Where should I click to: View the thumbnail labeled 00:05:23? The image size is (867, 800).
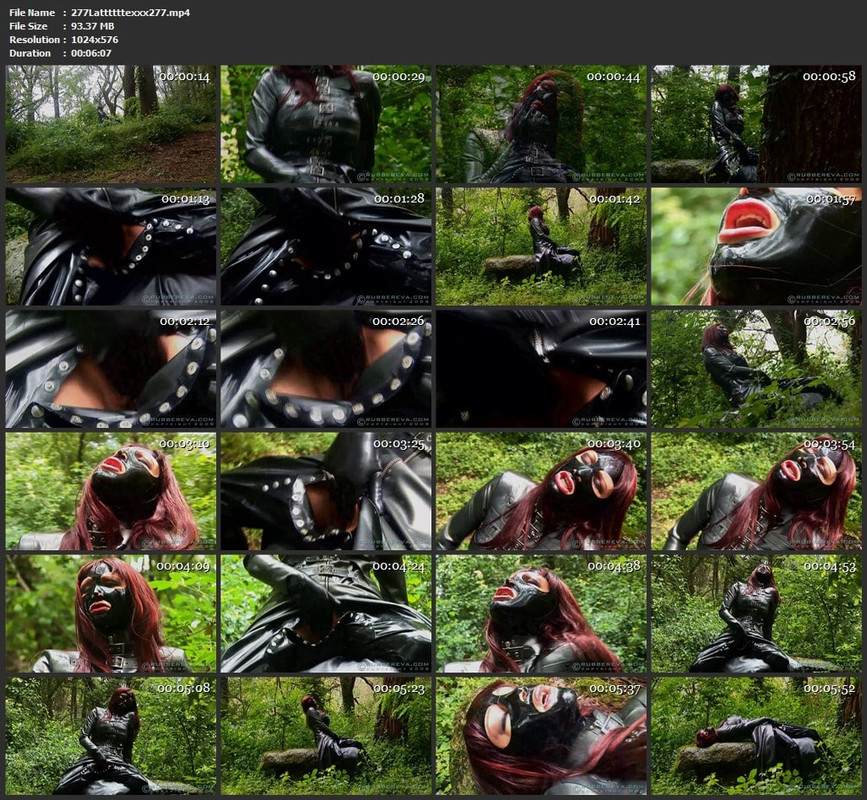pos(326,736)
